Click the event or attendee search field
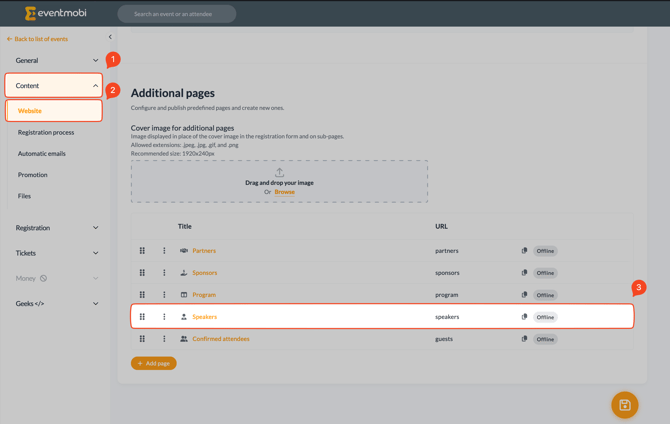The width and height of the screenshot is (670, 424). 177,14
